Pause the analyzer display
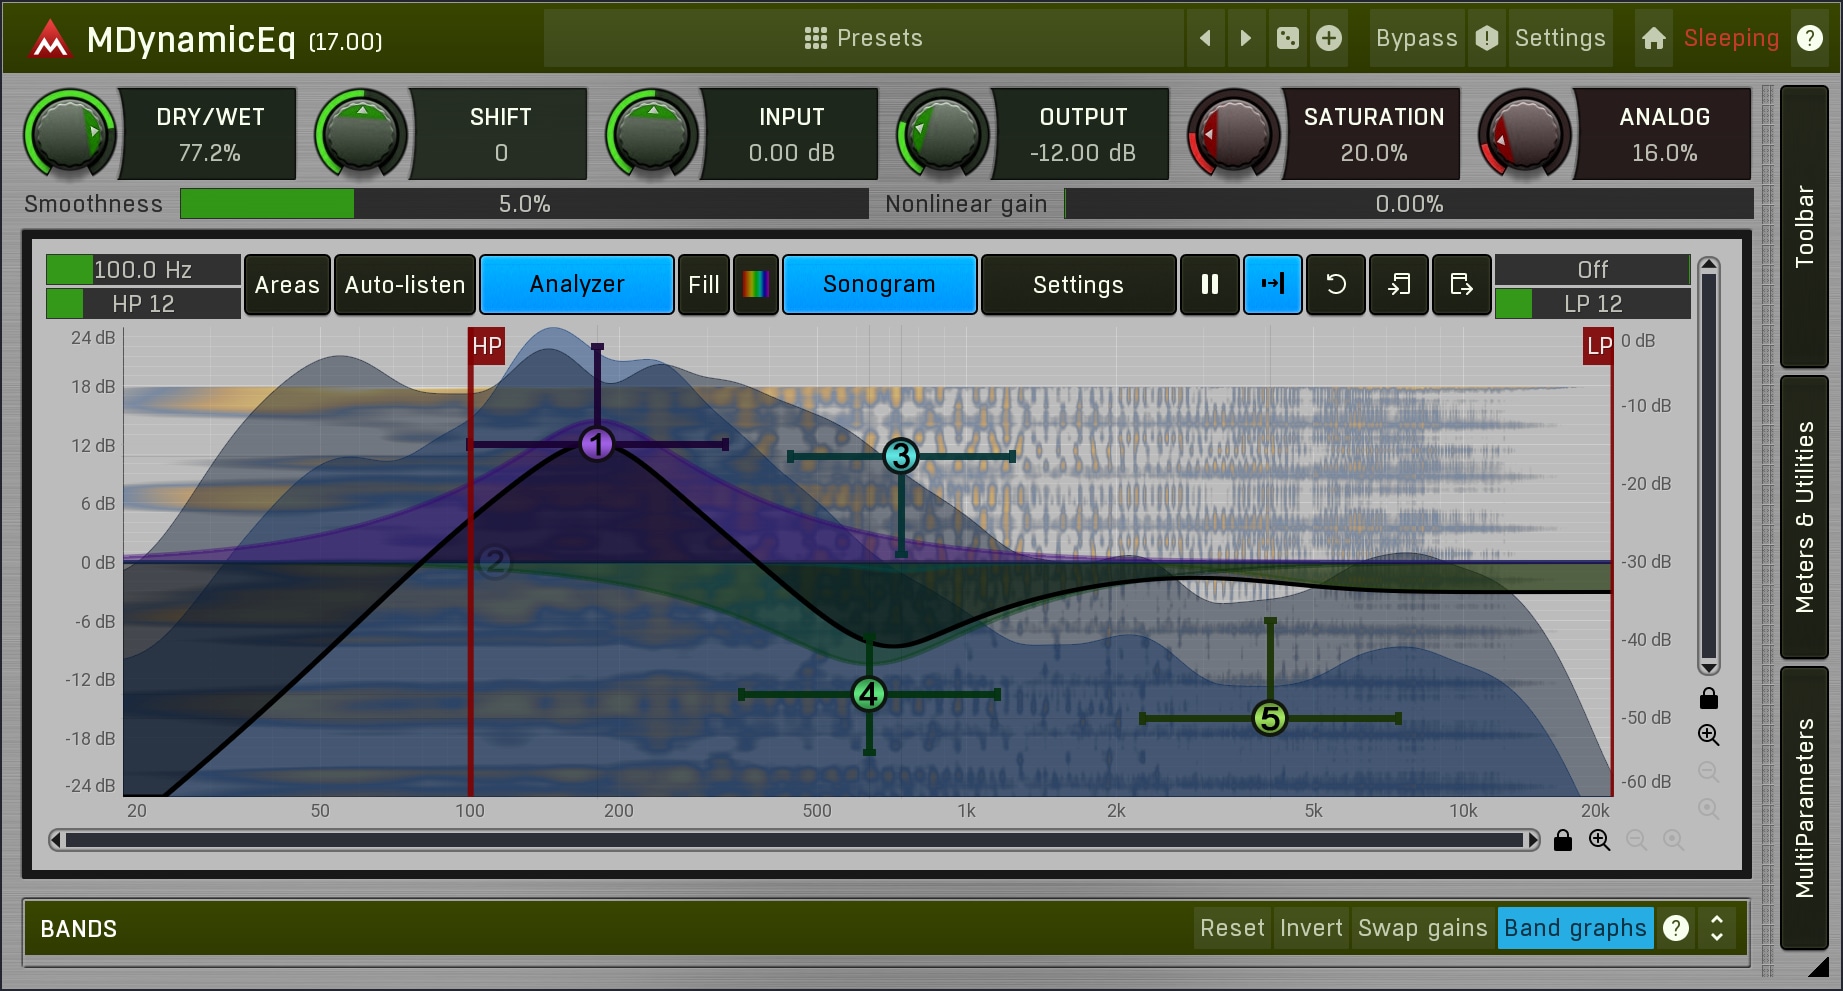Viewport: 1843px width, 991px height. (1210, 285)
